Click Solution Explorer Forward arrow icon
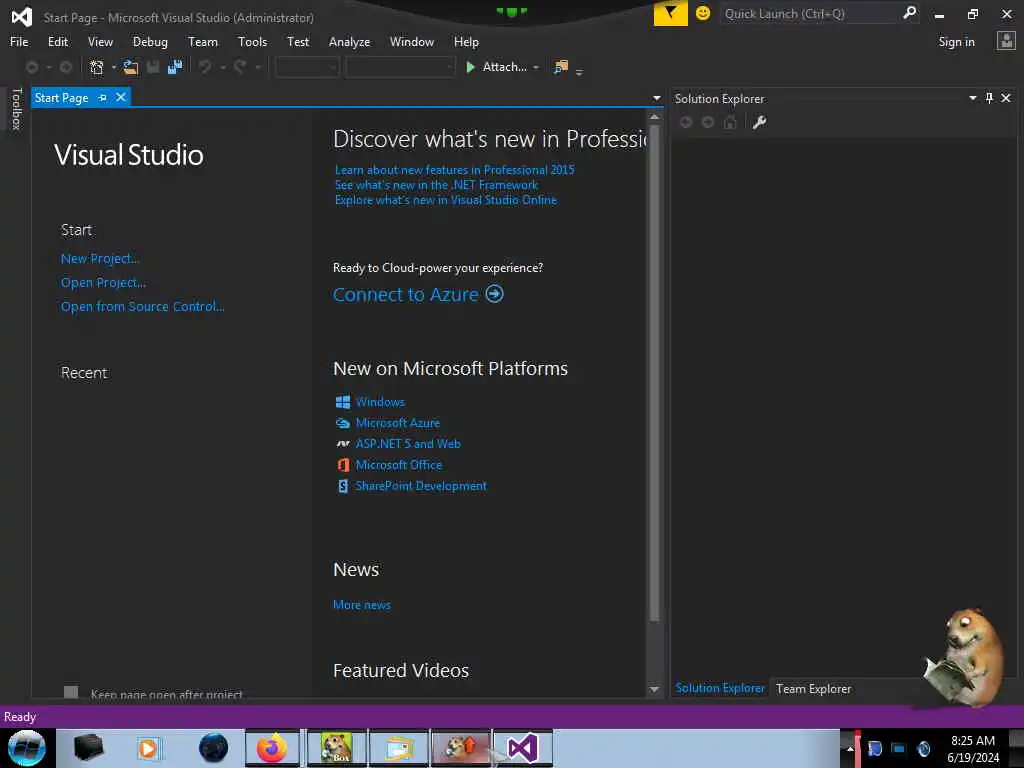 [x=707, y=122]
